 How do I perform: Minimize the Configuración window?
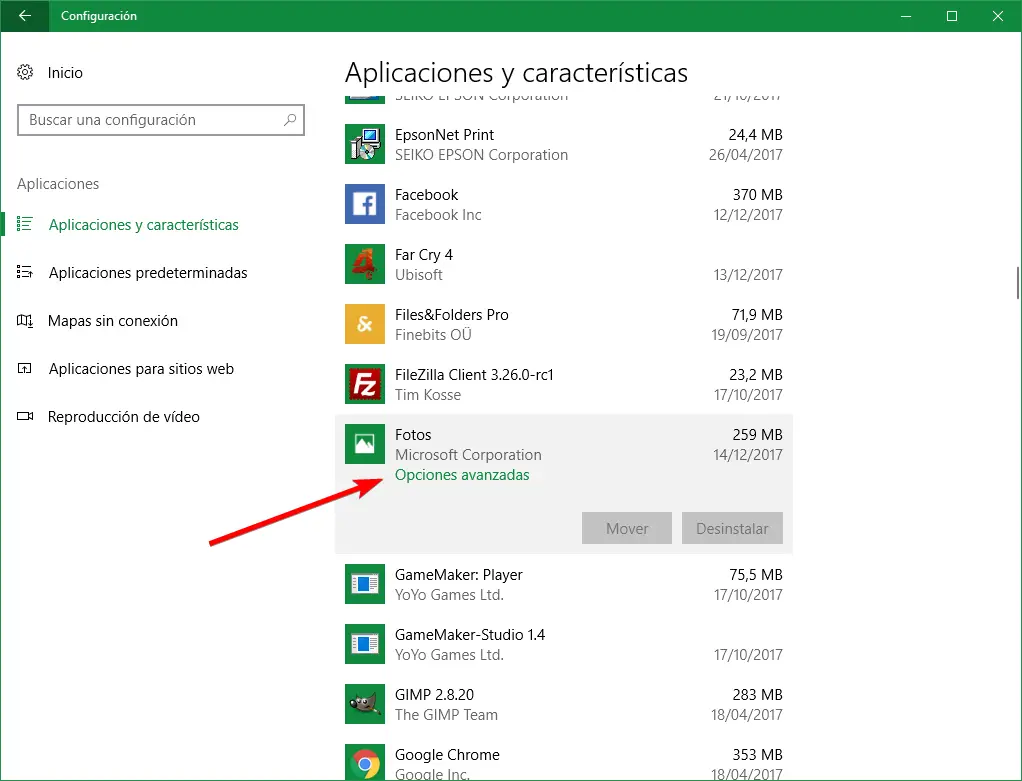[906, 16]
